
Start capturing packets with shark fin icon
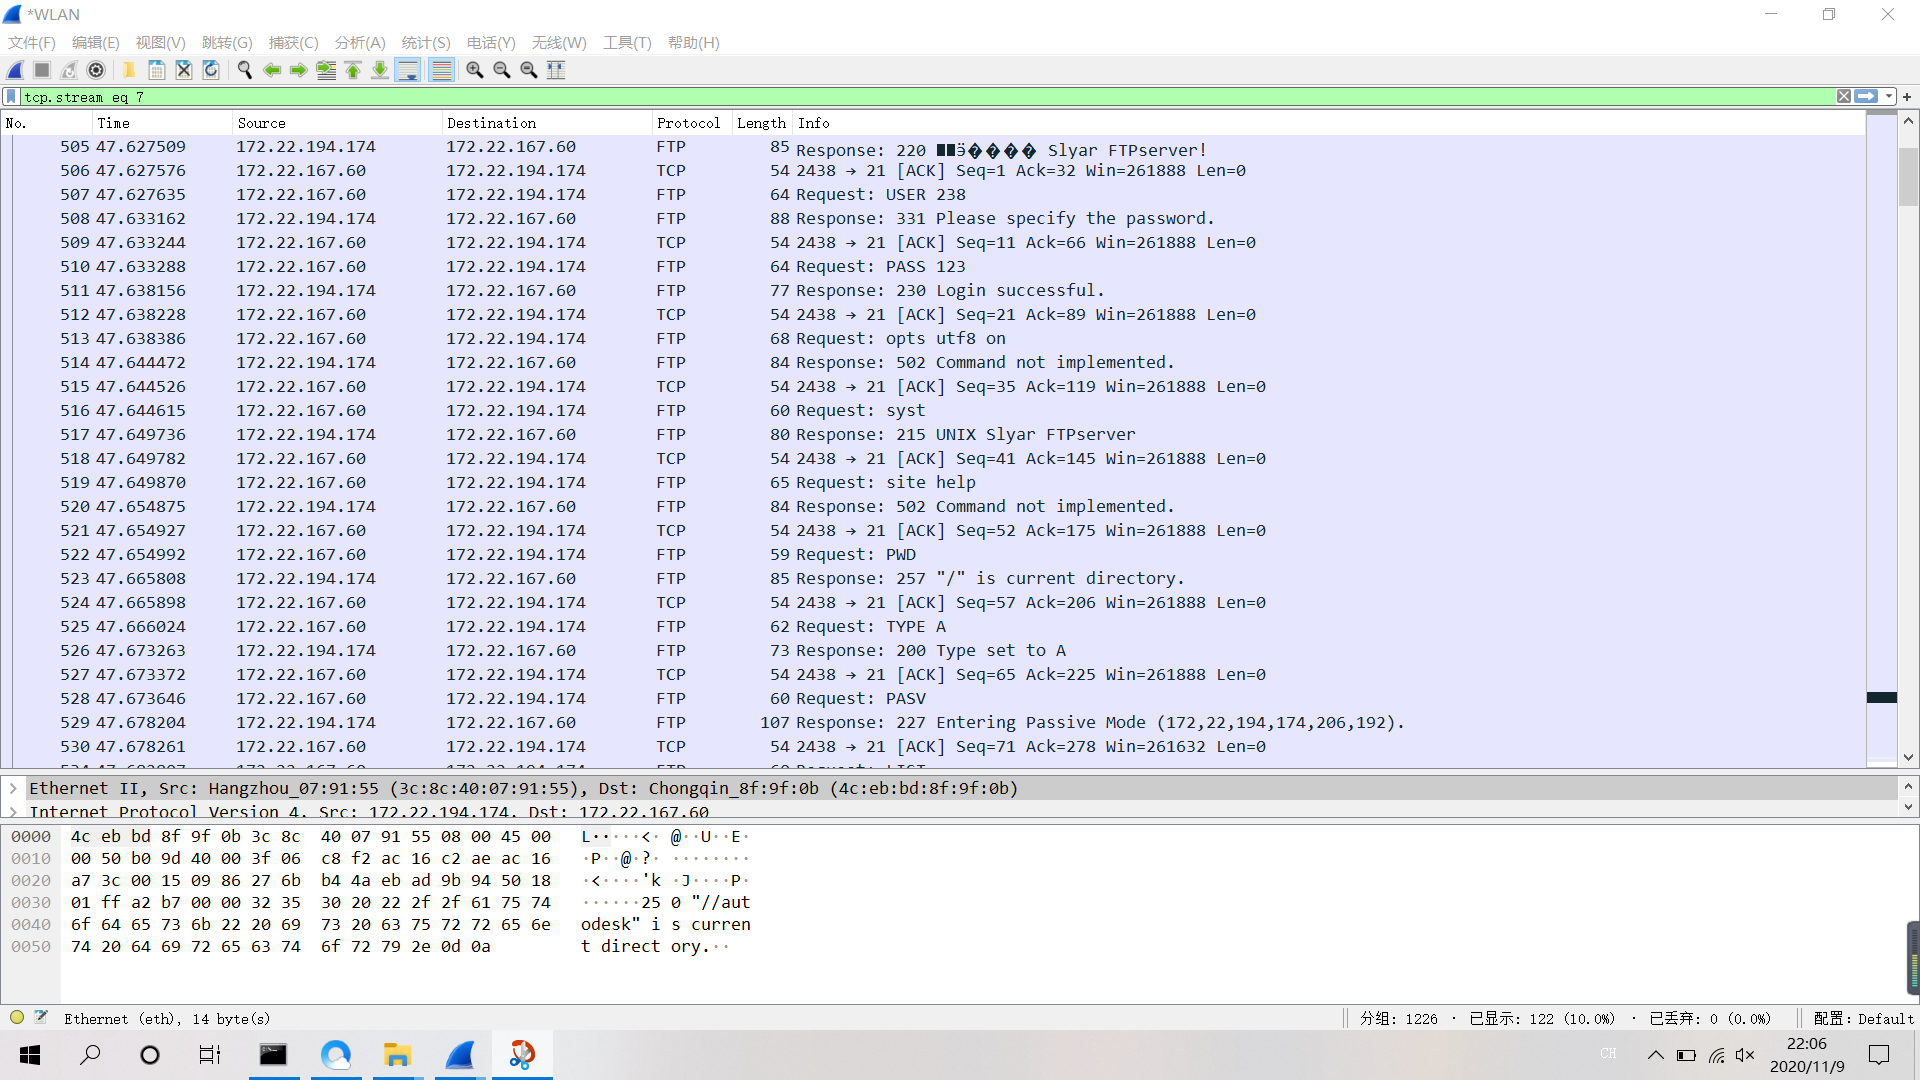pos(16,70)
